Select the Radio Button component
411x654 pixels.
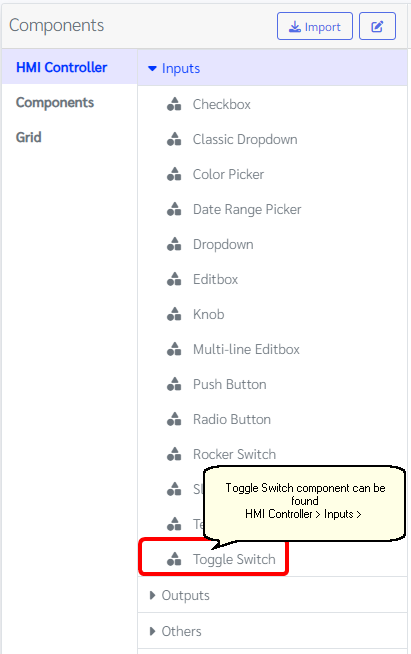232,419
